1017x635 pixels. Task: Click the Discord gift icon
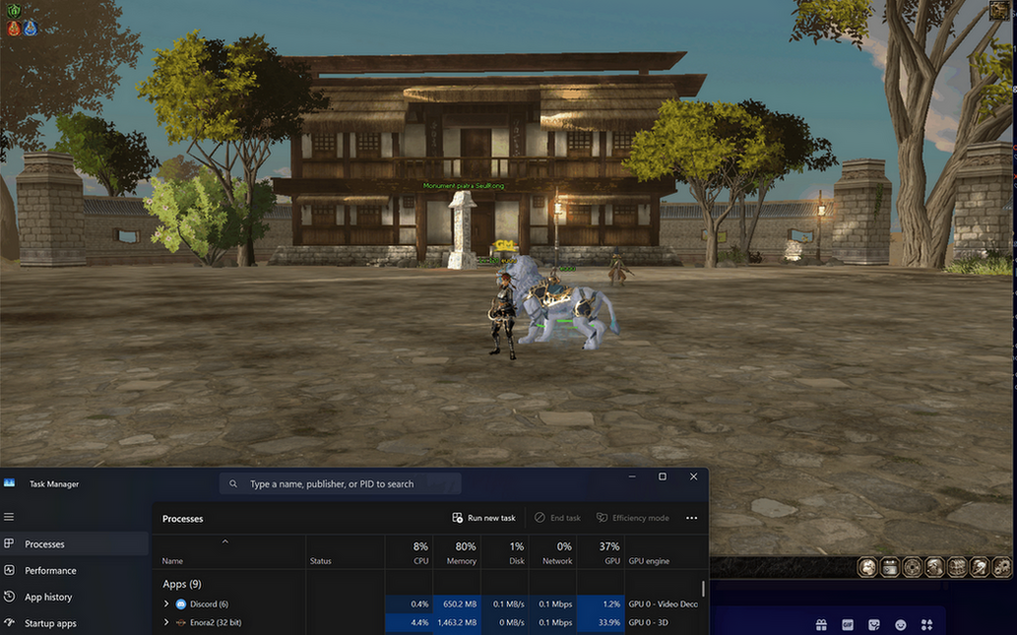coord(821,625)
